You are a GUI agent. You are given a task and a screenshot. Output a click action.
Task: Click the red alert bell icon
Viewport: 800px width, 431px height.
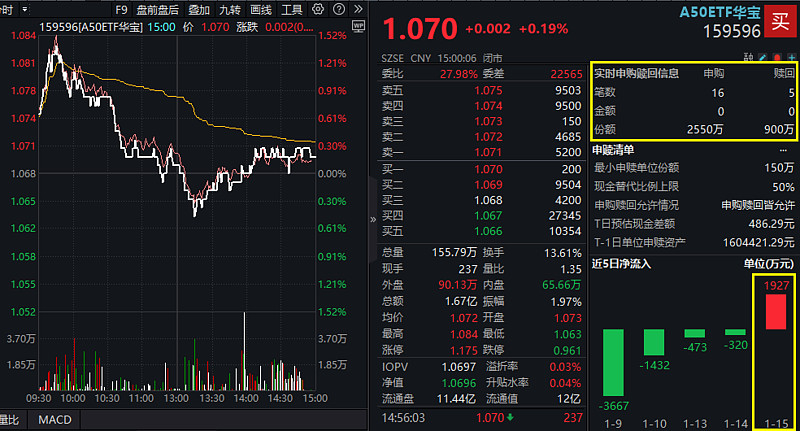click(775, 58)
